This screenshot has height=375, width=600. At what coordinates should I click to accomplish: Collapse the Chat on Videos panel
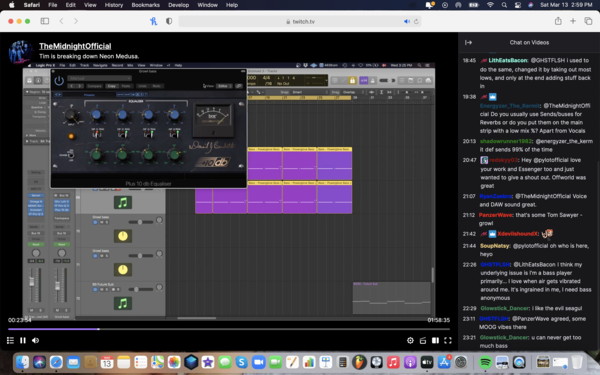tap(468, 42)
